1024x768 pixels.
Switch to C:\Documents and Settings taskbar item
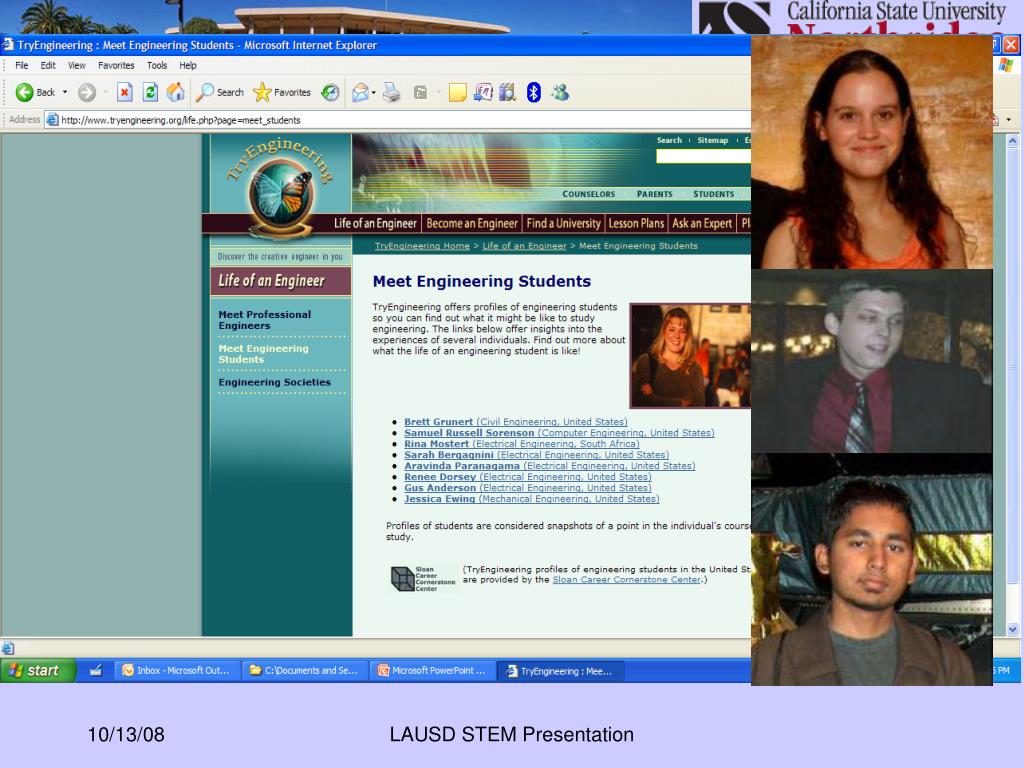coord(304,671)
